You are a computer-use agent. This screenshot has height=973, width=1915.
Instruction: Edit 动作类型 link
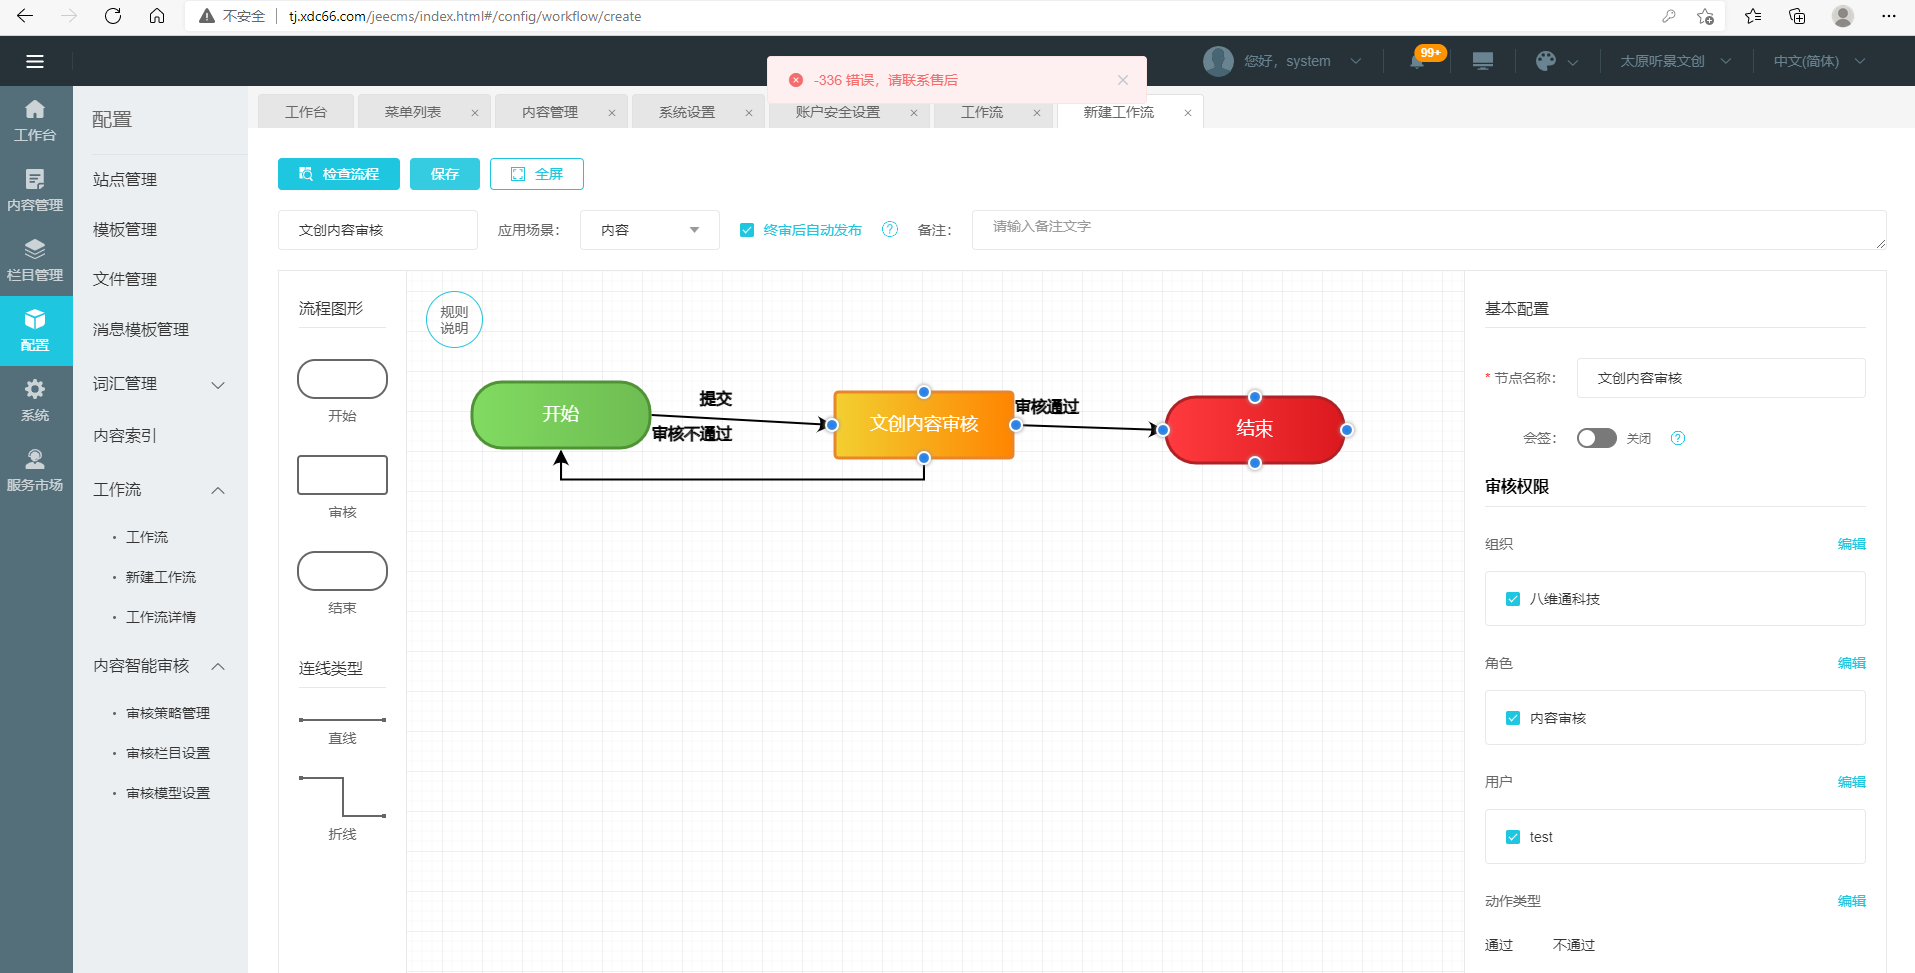coord(1852,901)
